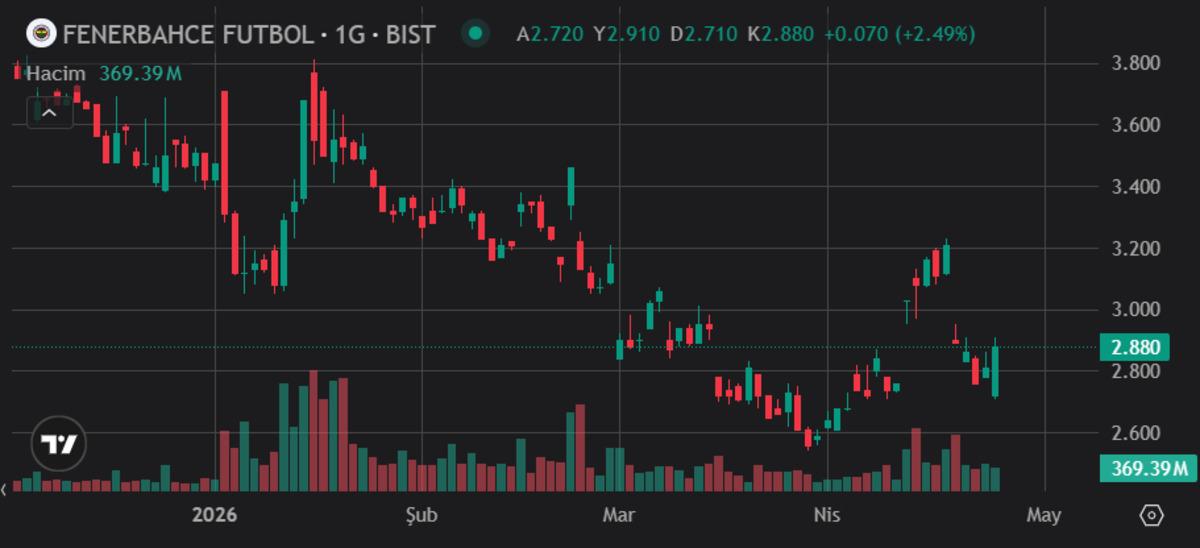Viewport: 1200px width, 548px height.
Task: Click the Fenerbahce club logo icon
Action: click(41, 33)
